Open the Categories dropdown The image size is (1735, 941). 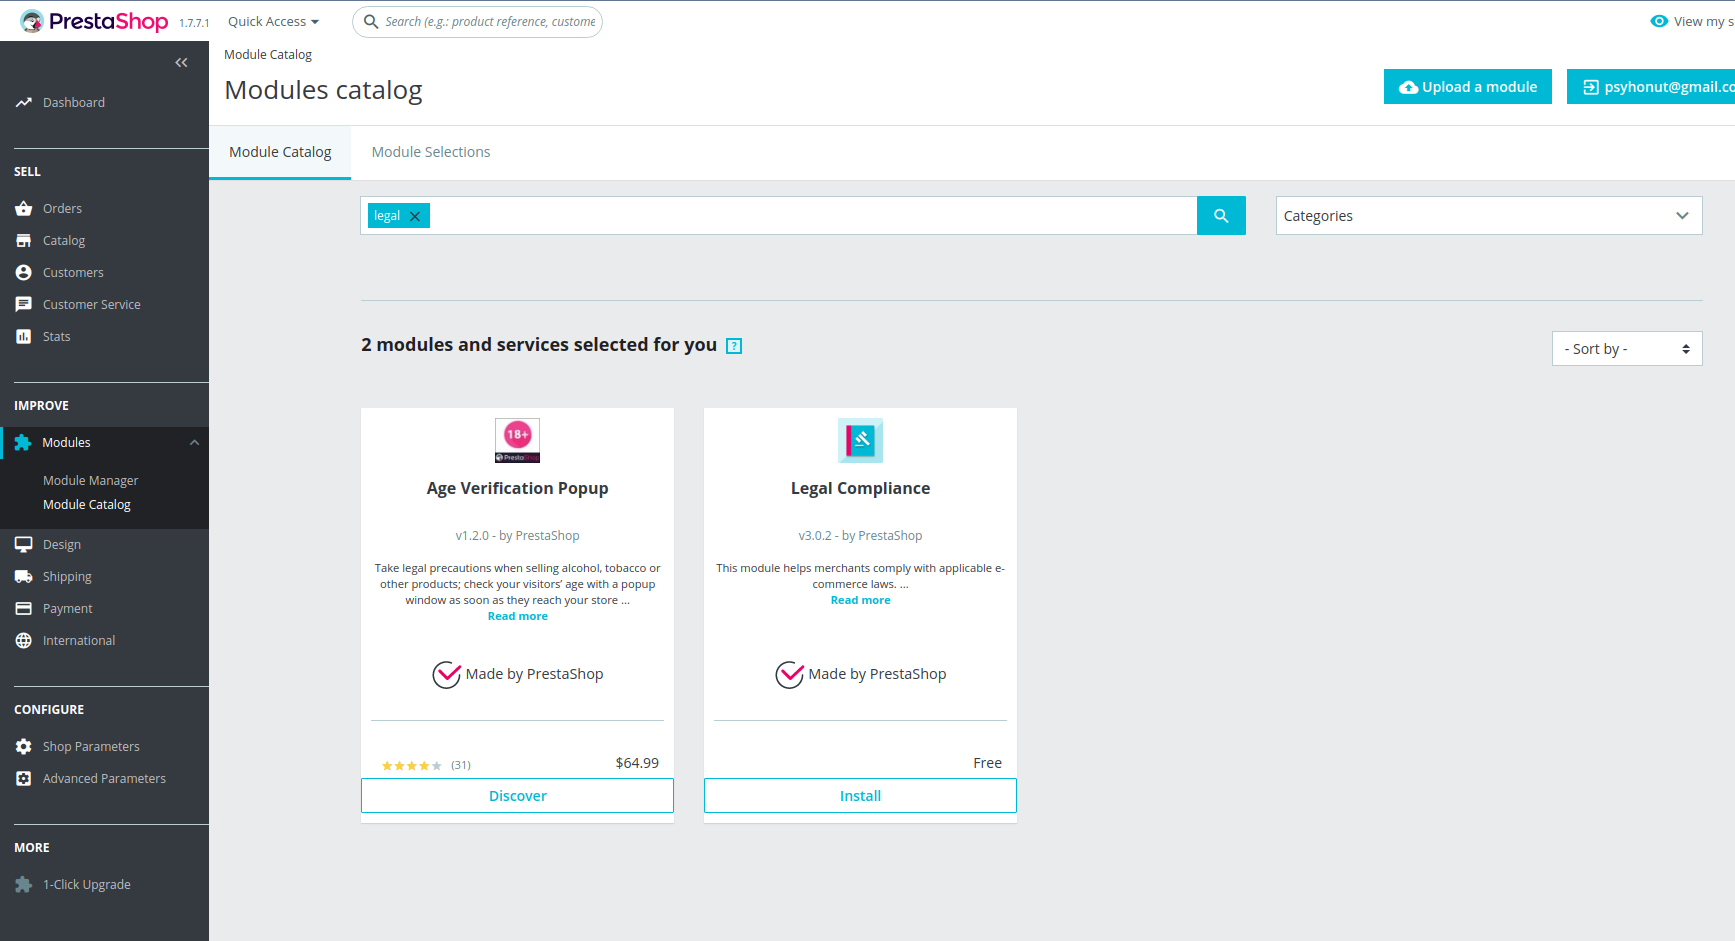click(1489, 216)
